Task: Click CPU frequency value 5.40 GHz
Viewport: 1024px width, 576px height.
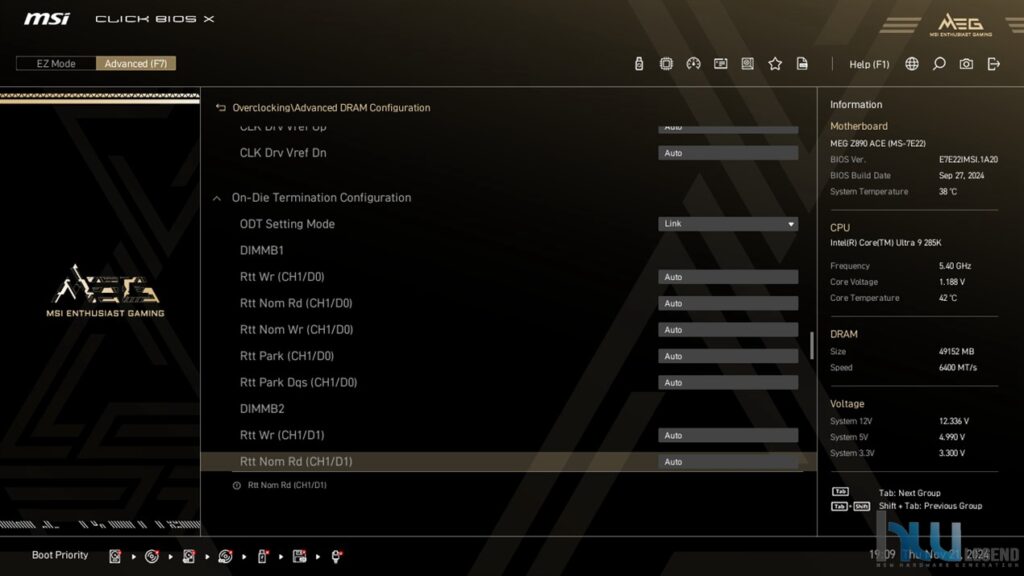Action: click(x=955, y=266)
